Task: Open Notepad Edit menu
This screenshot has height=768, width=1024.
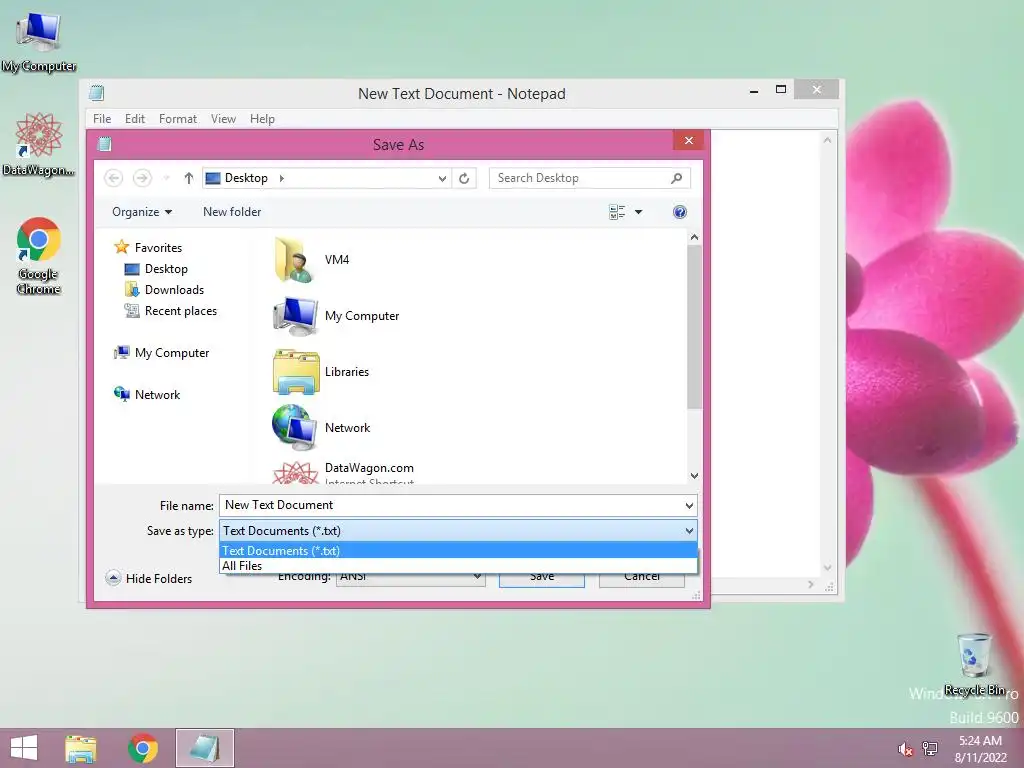Action: coord(135,119)
